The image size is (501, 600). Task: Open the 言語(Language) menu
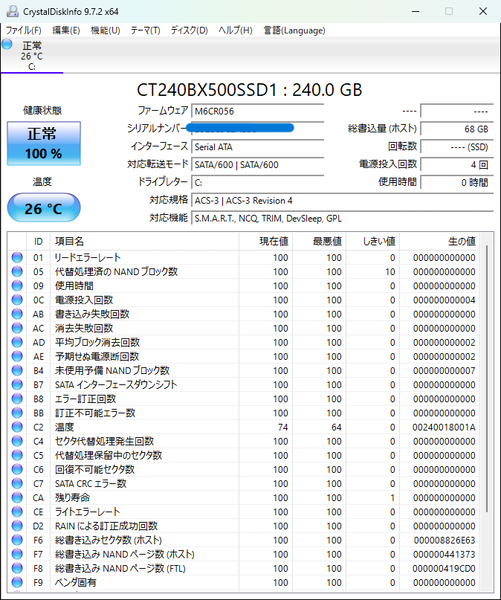click(x=294, y=30)
